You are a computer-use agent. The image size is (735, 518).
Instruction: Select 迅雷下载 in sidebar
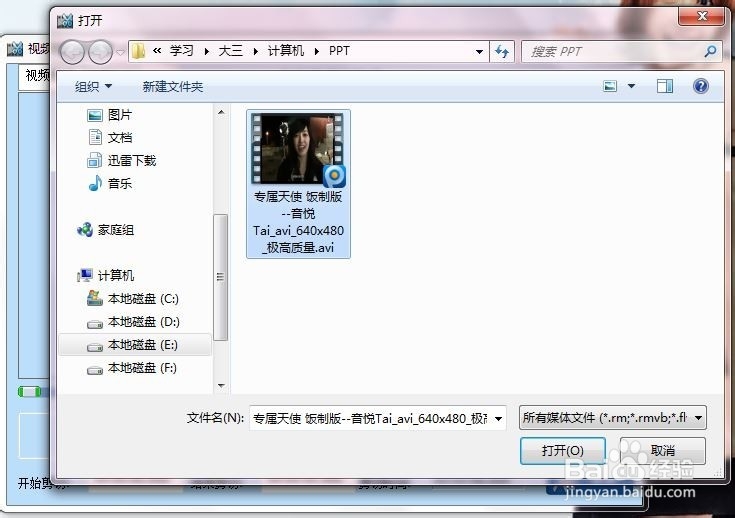(x=121, y=160)
